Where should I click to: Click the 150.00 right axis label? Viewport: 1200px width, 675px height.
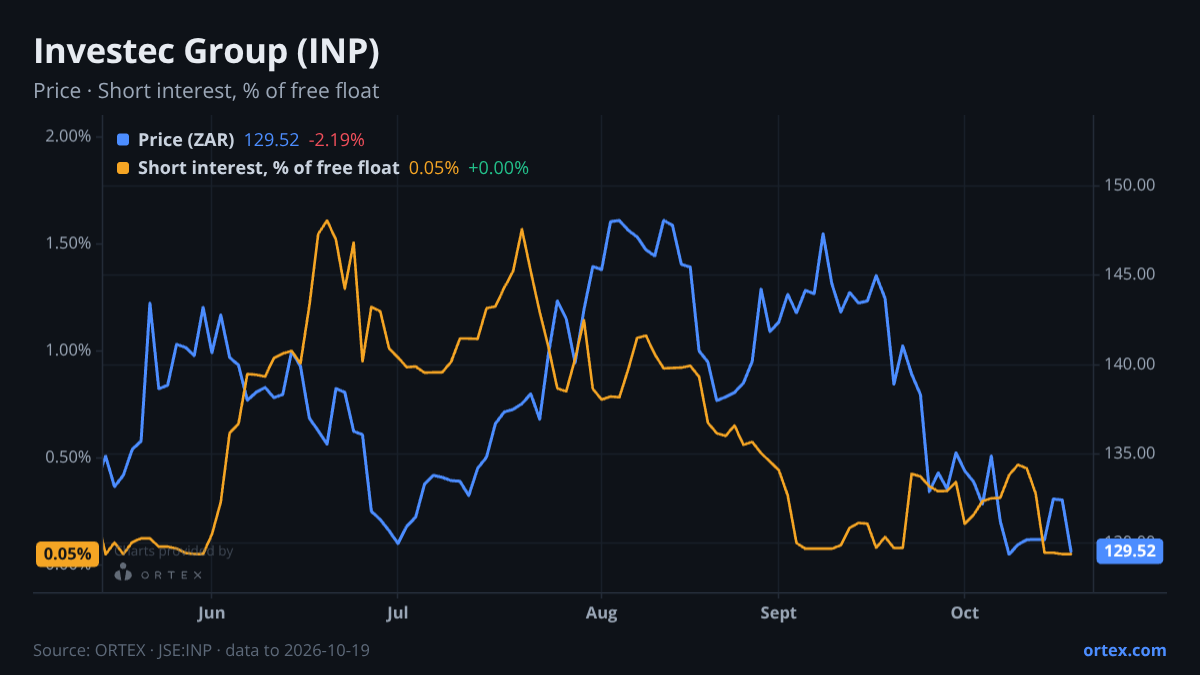pos(1130,185)
